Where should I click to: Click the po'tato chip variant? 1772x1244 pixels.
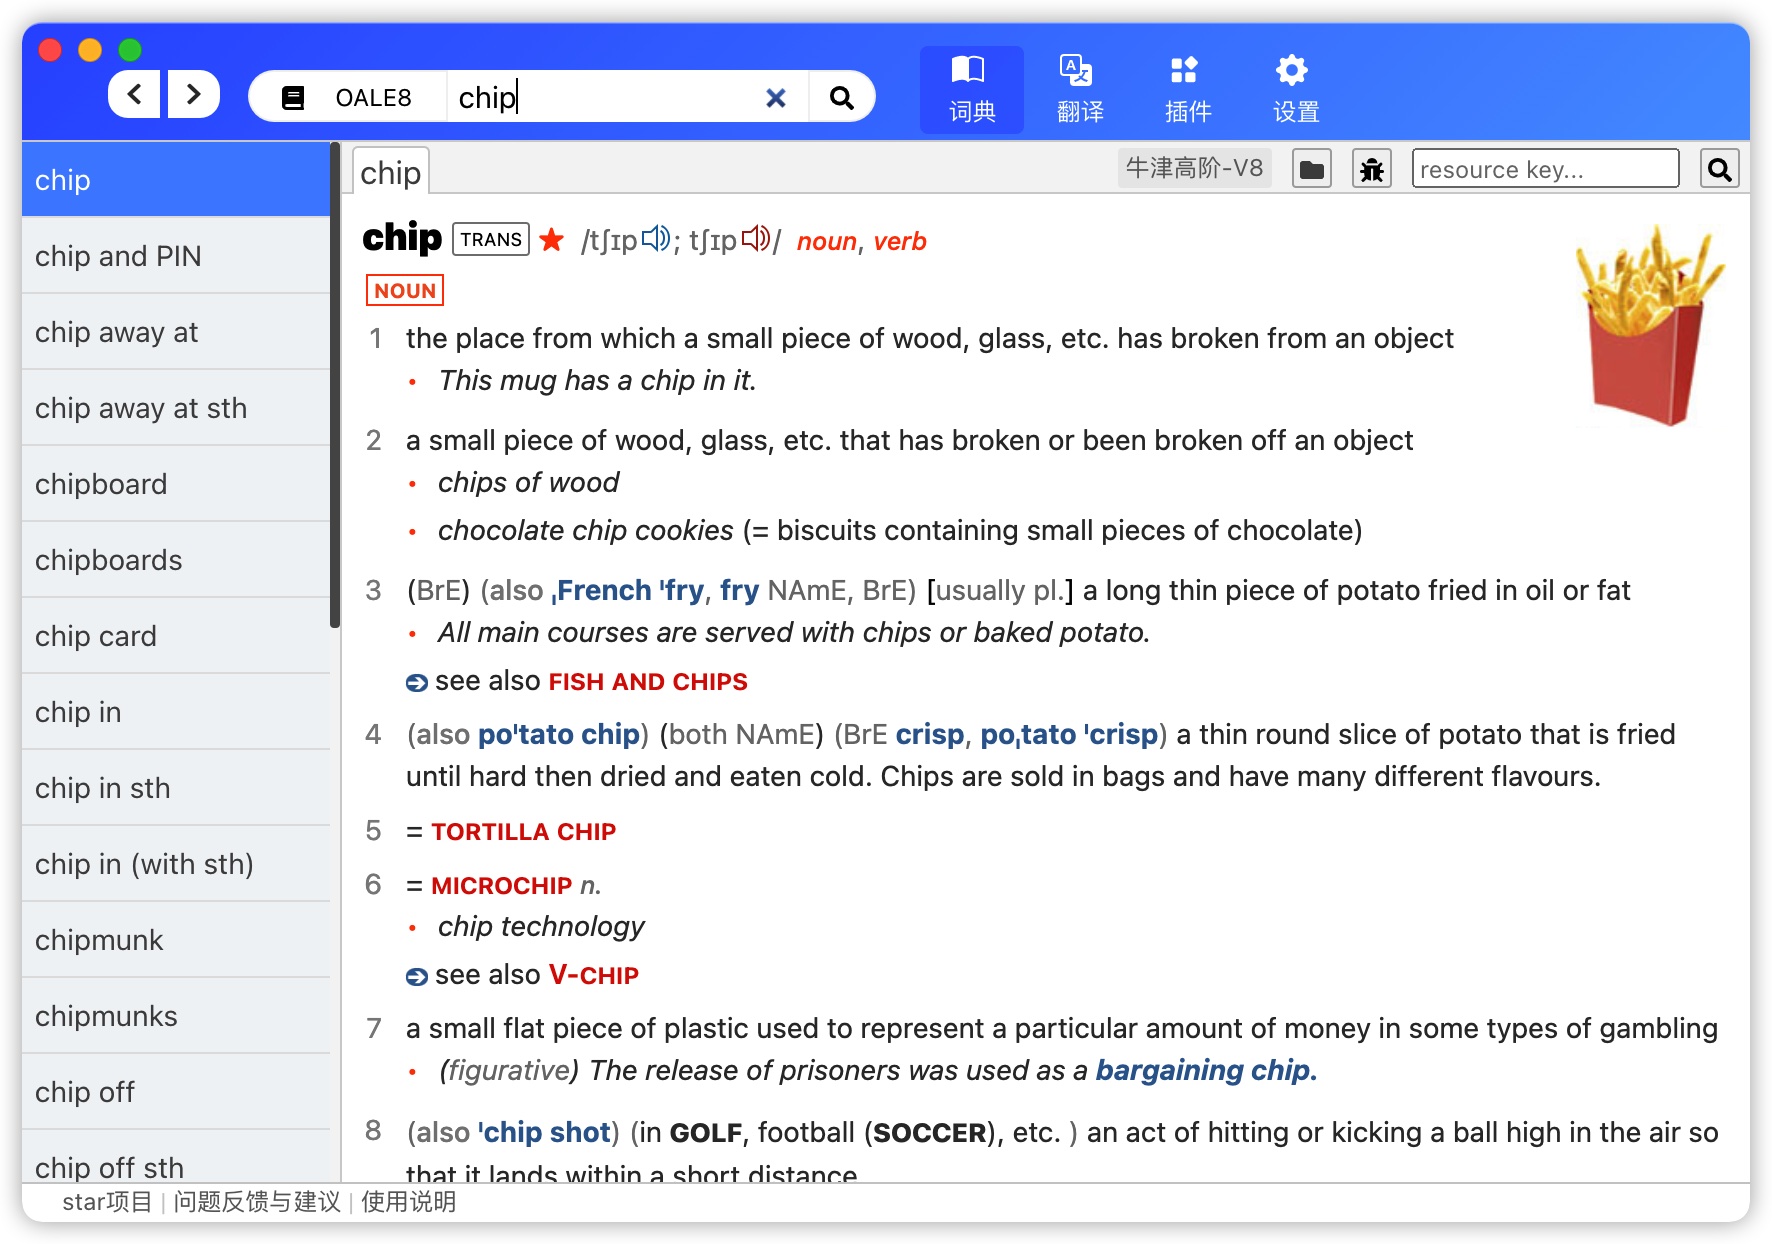[x=559, y=735]
